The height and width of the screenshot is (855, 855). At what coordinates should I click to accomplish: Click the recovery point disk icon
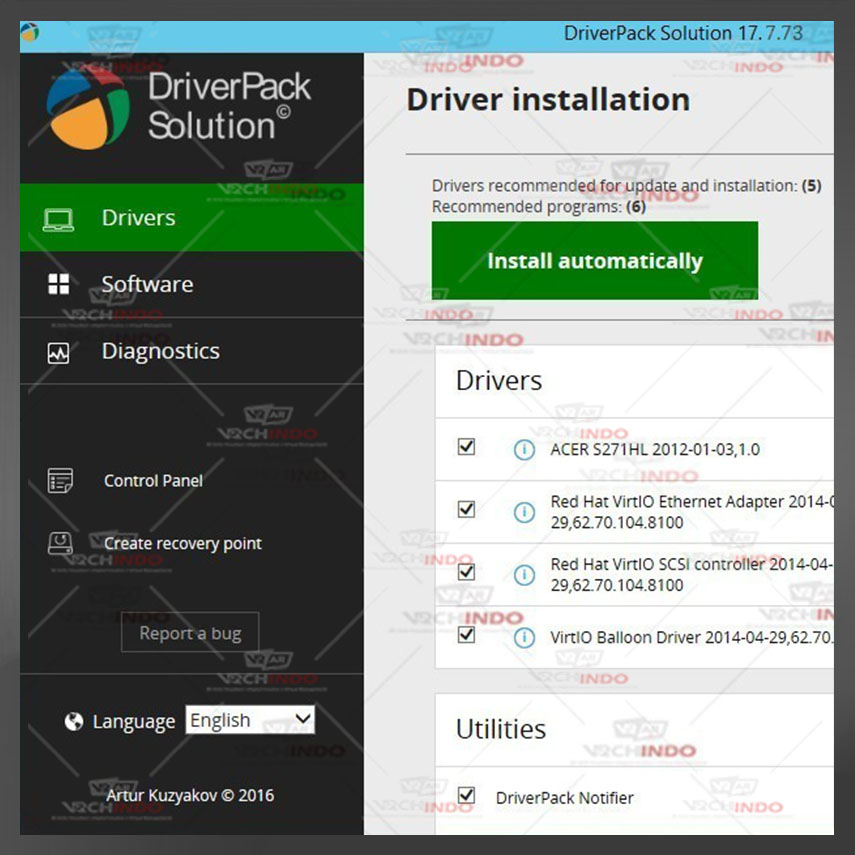(x=60, y=543)
